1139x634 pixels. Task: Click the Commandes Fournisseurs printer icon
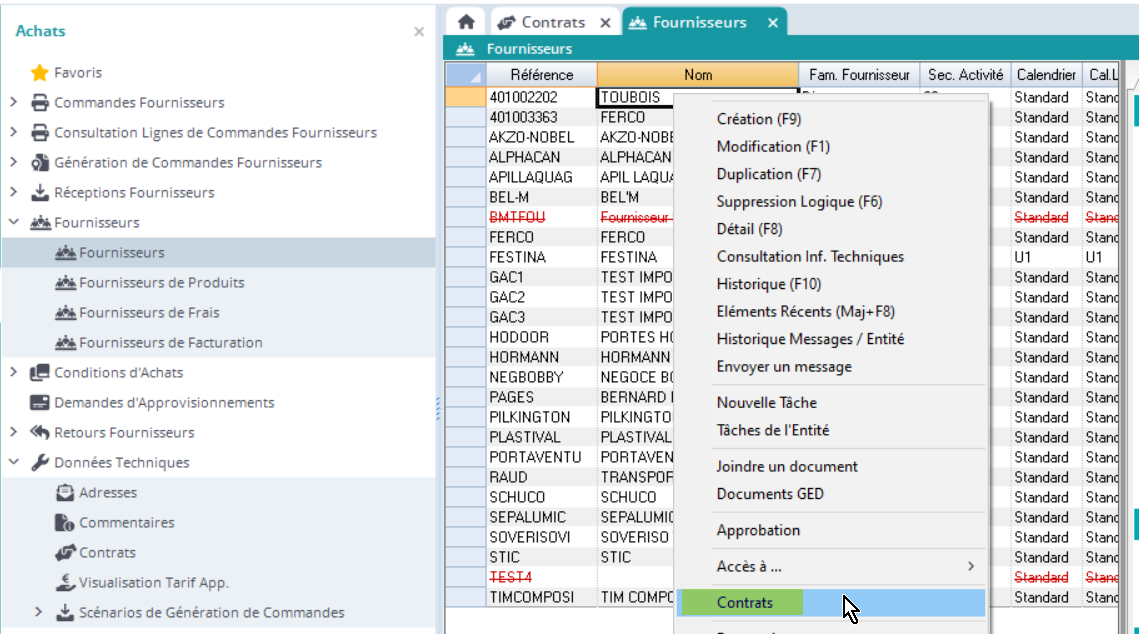(40, 103)
